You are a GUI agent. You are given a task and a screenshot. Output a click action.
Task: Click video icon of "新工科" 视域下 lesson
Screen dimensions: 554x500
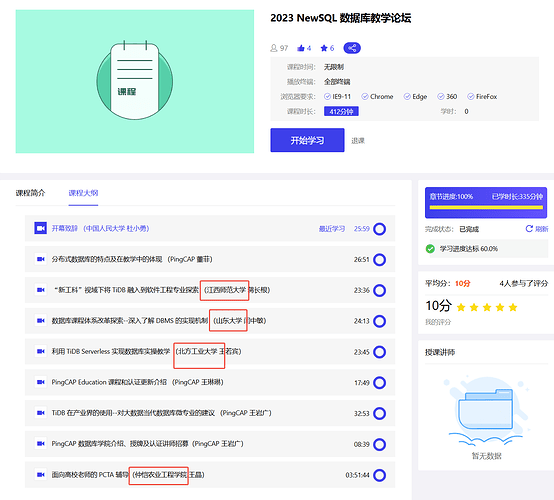point(41,290)
